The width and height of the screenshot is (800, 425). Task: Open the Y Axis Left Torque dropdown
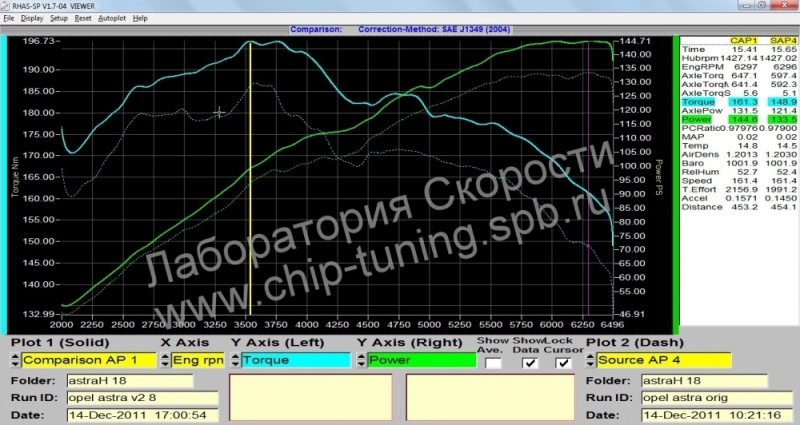pos(287,360)
